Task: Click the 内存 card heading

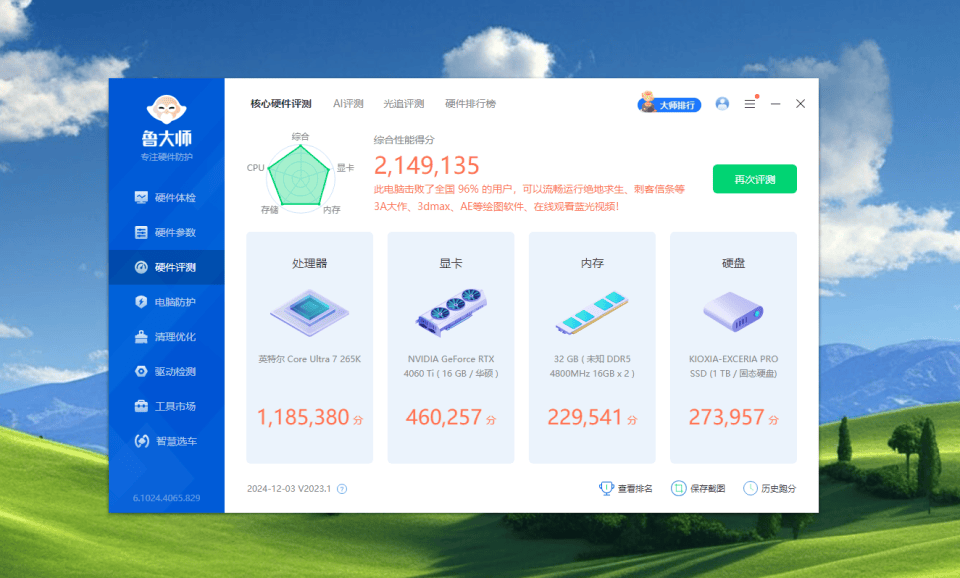Action: [x=592, y=263]
